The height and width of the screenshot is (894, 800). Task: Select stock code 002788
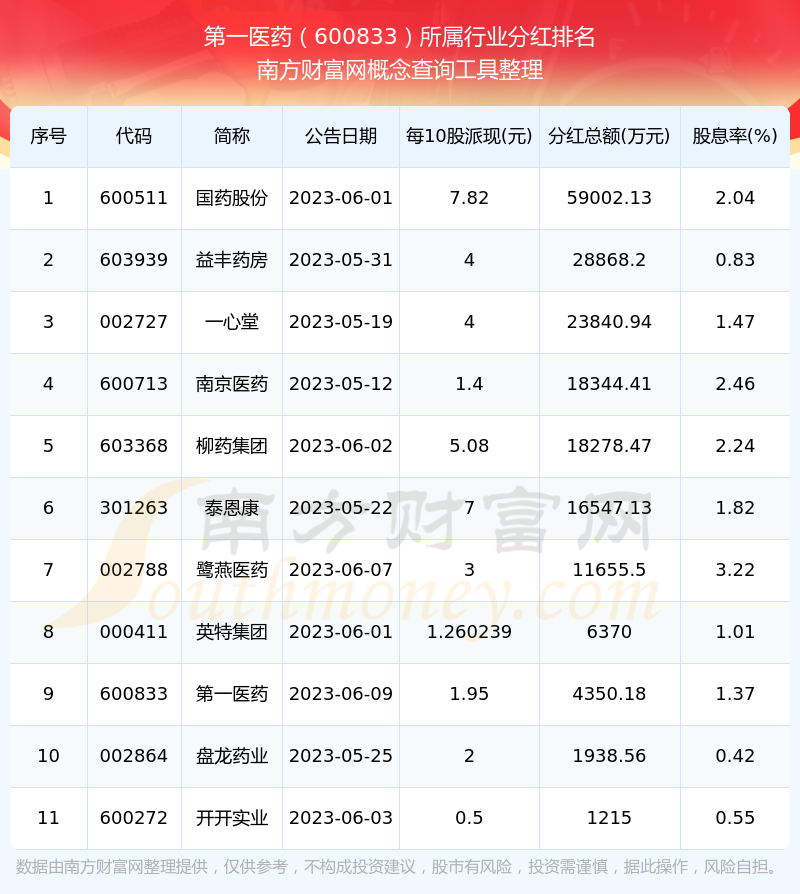coord(134,570)
